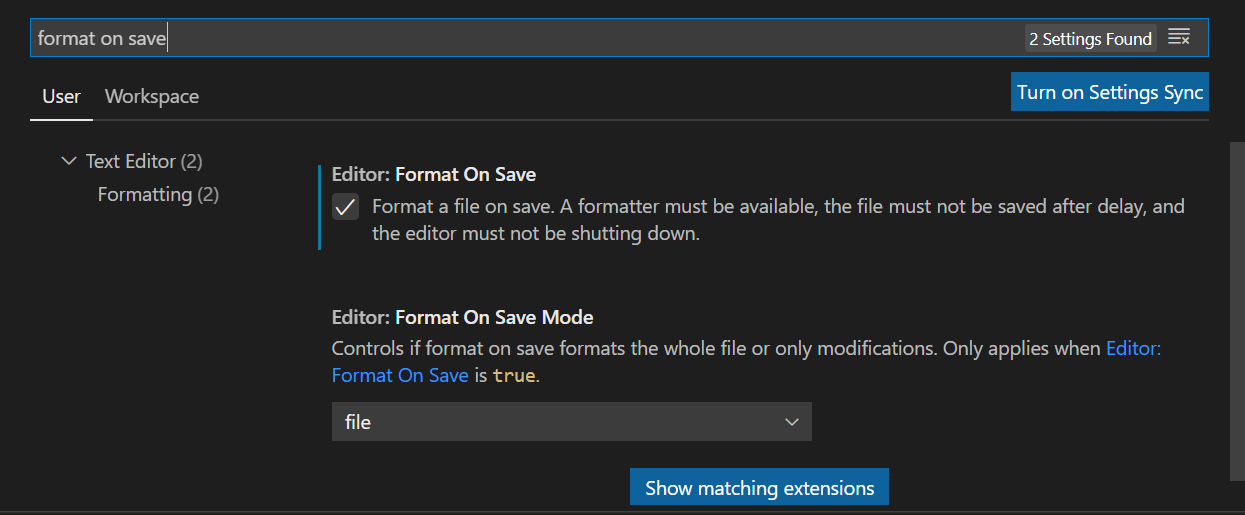Click the Clear Settings Search Input icon
Viewport: 1245px width, 515px height.
click(x=1179, y=38)
